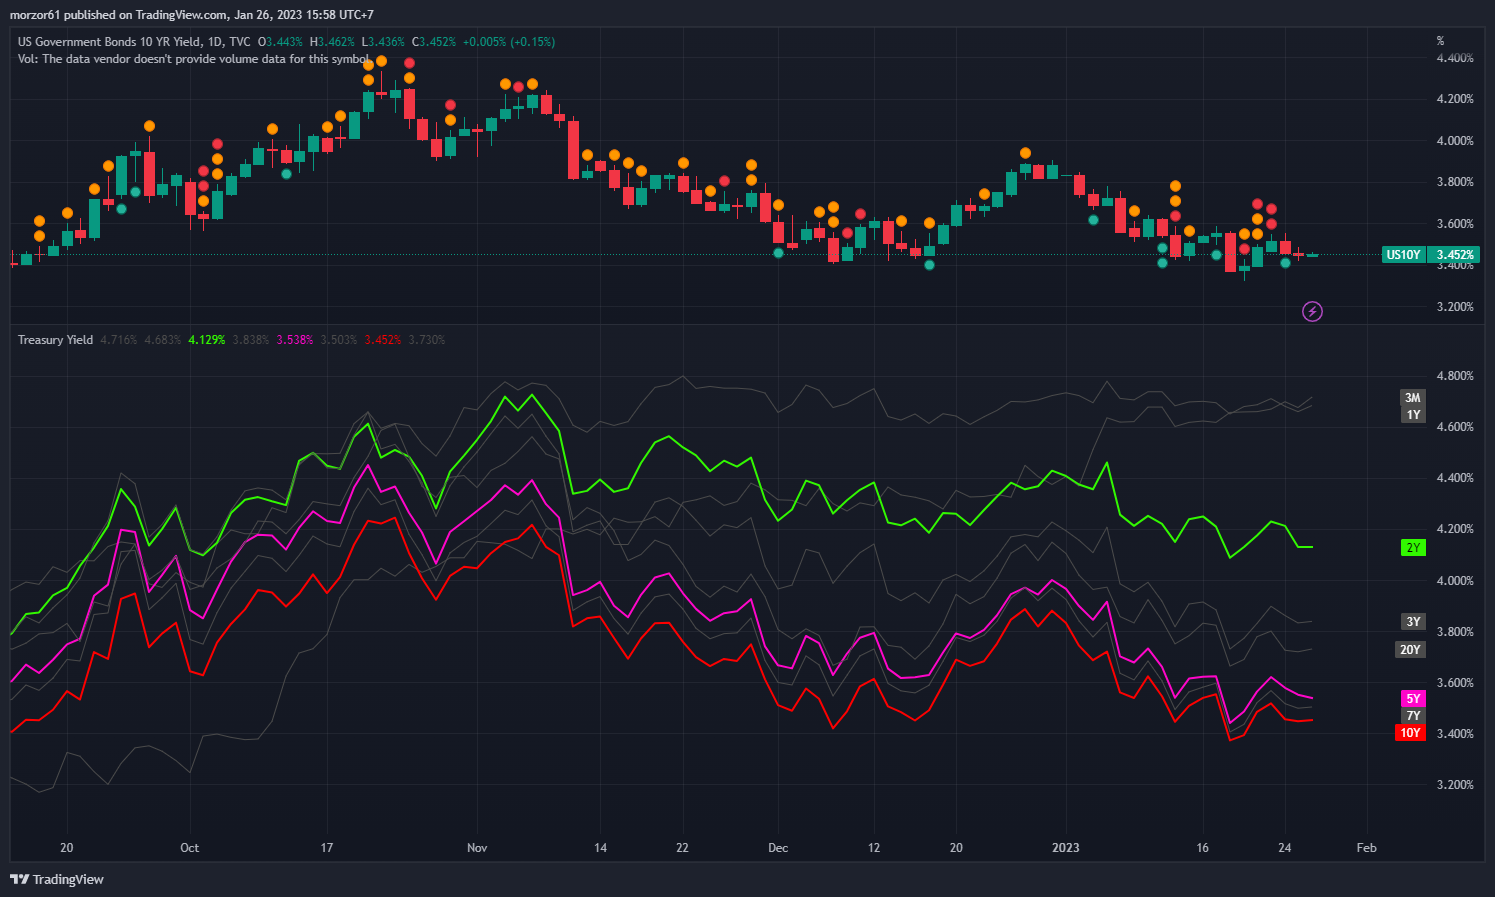Click the 4.800% yield axis label
Viewport: 1495px width, 897px height.
click(1455, 376)
